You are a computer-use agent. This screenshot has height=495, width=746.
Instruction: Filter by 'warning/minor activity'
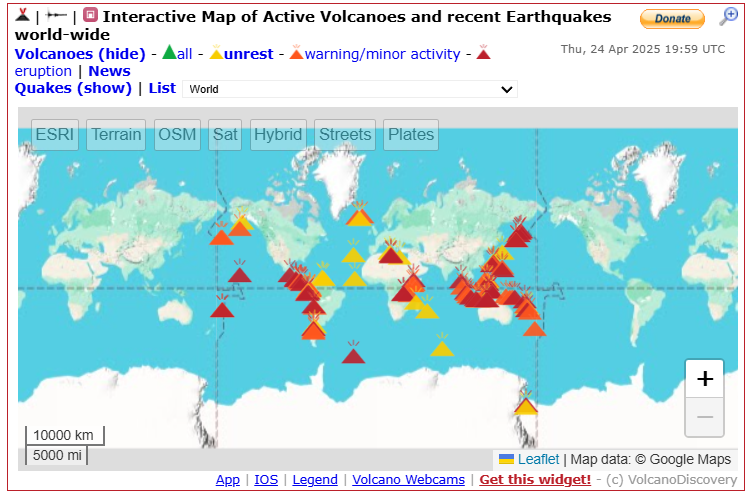[x=383, y=54]
